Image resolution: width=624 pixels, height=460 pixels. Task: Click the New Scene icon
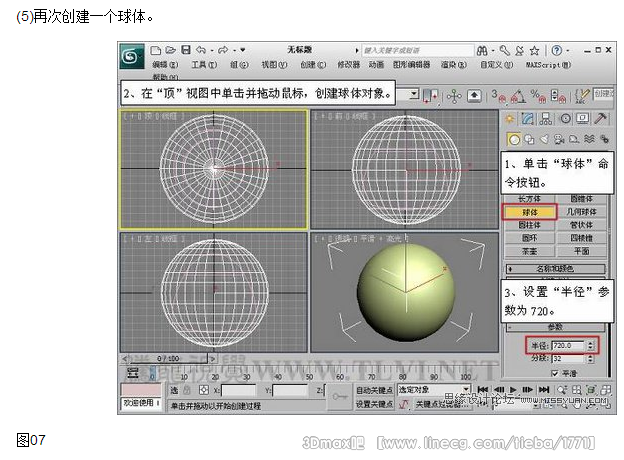tap(156, 50)
